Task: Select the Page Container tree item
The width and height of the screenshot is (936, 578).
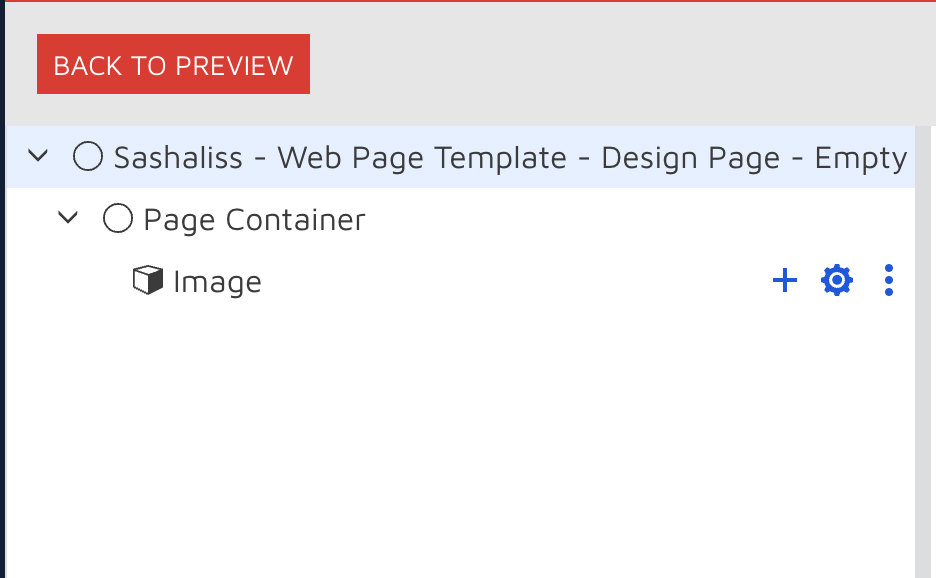Action: pyautogui.click(x=254, y=220)
